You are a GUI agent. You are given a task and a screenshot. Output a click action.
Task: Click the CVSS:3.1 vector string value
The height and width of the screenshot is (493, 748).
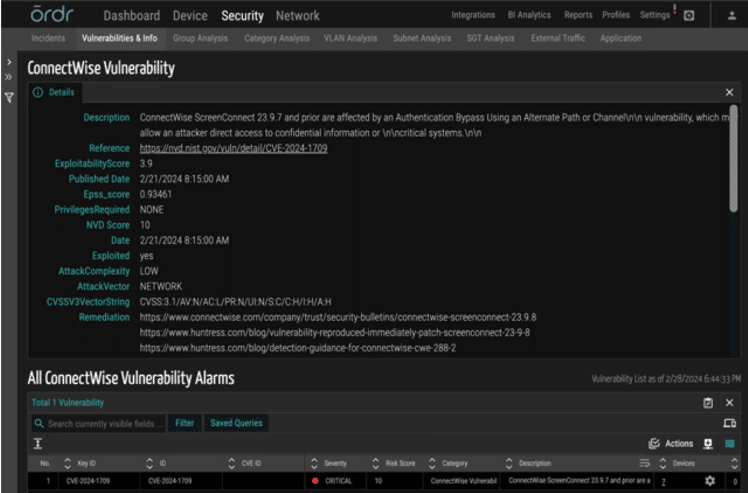[x=235, y=302]
